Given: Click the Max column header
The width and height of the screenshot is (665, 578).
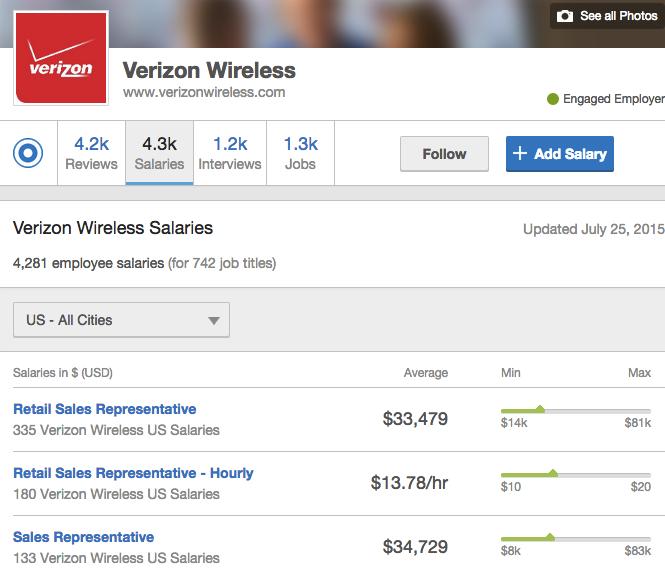Looking at the screenshot, I should coord(640,373).
